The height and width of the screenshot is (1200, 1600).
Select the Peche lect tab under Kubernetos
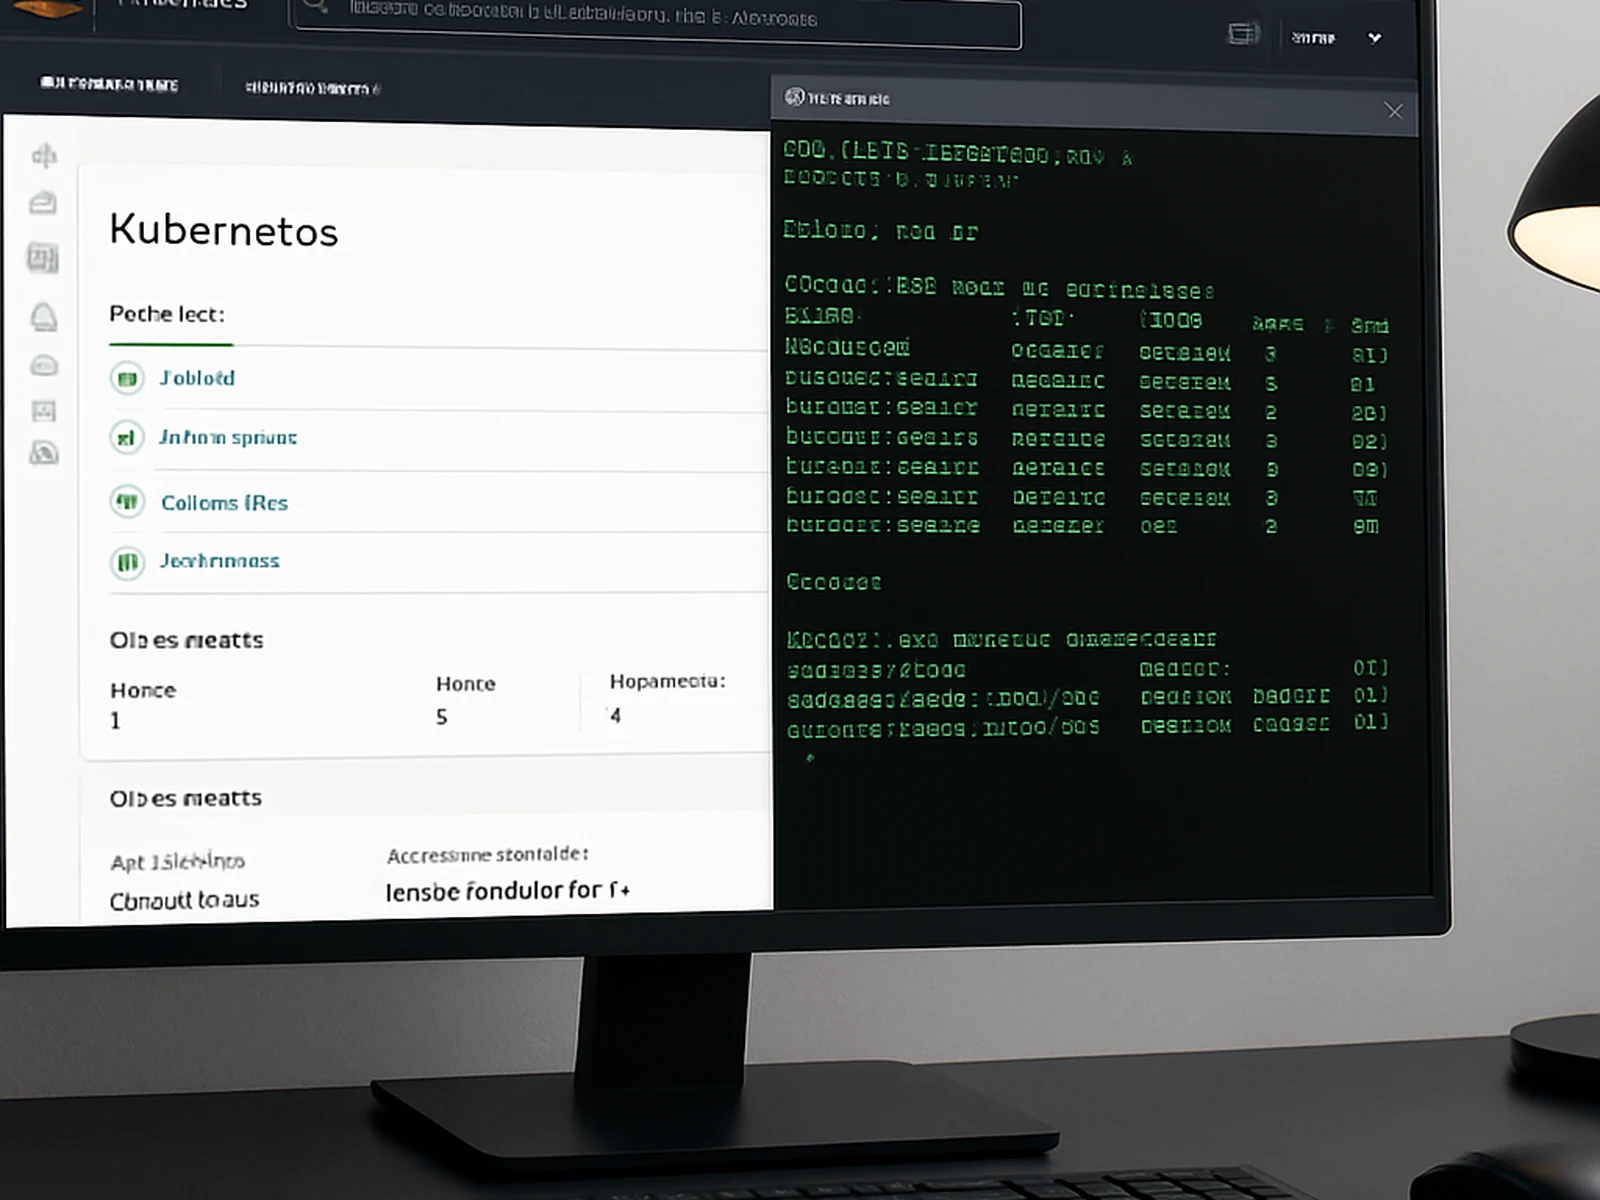coord(167,314)
